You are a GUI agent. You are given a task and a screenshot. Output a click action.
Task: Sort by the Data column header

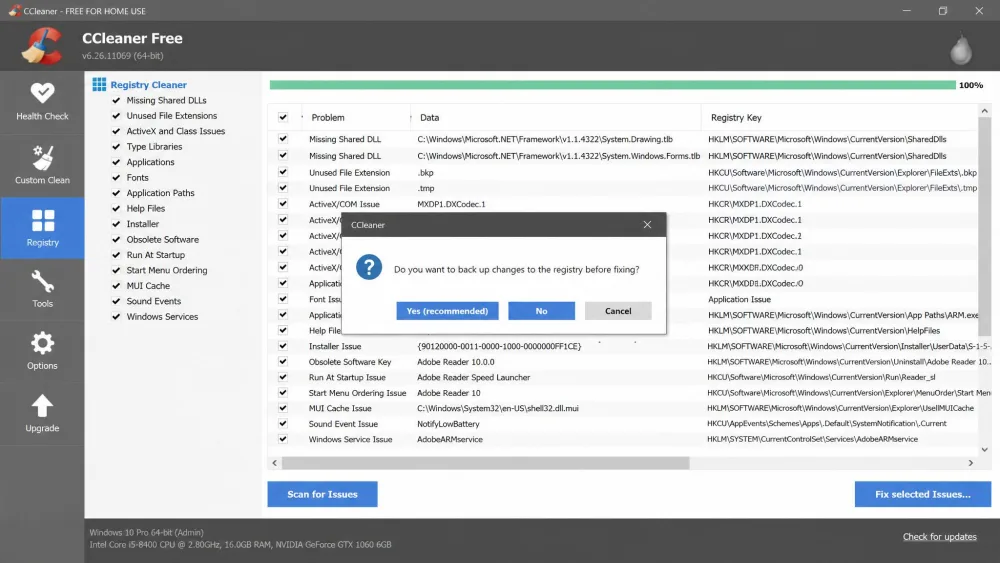pyautogui.click(x=429, y=117)
